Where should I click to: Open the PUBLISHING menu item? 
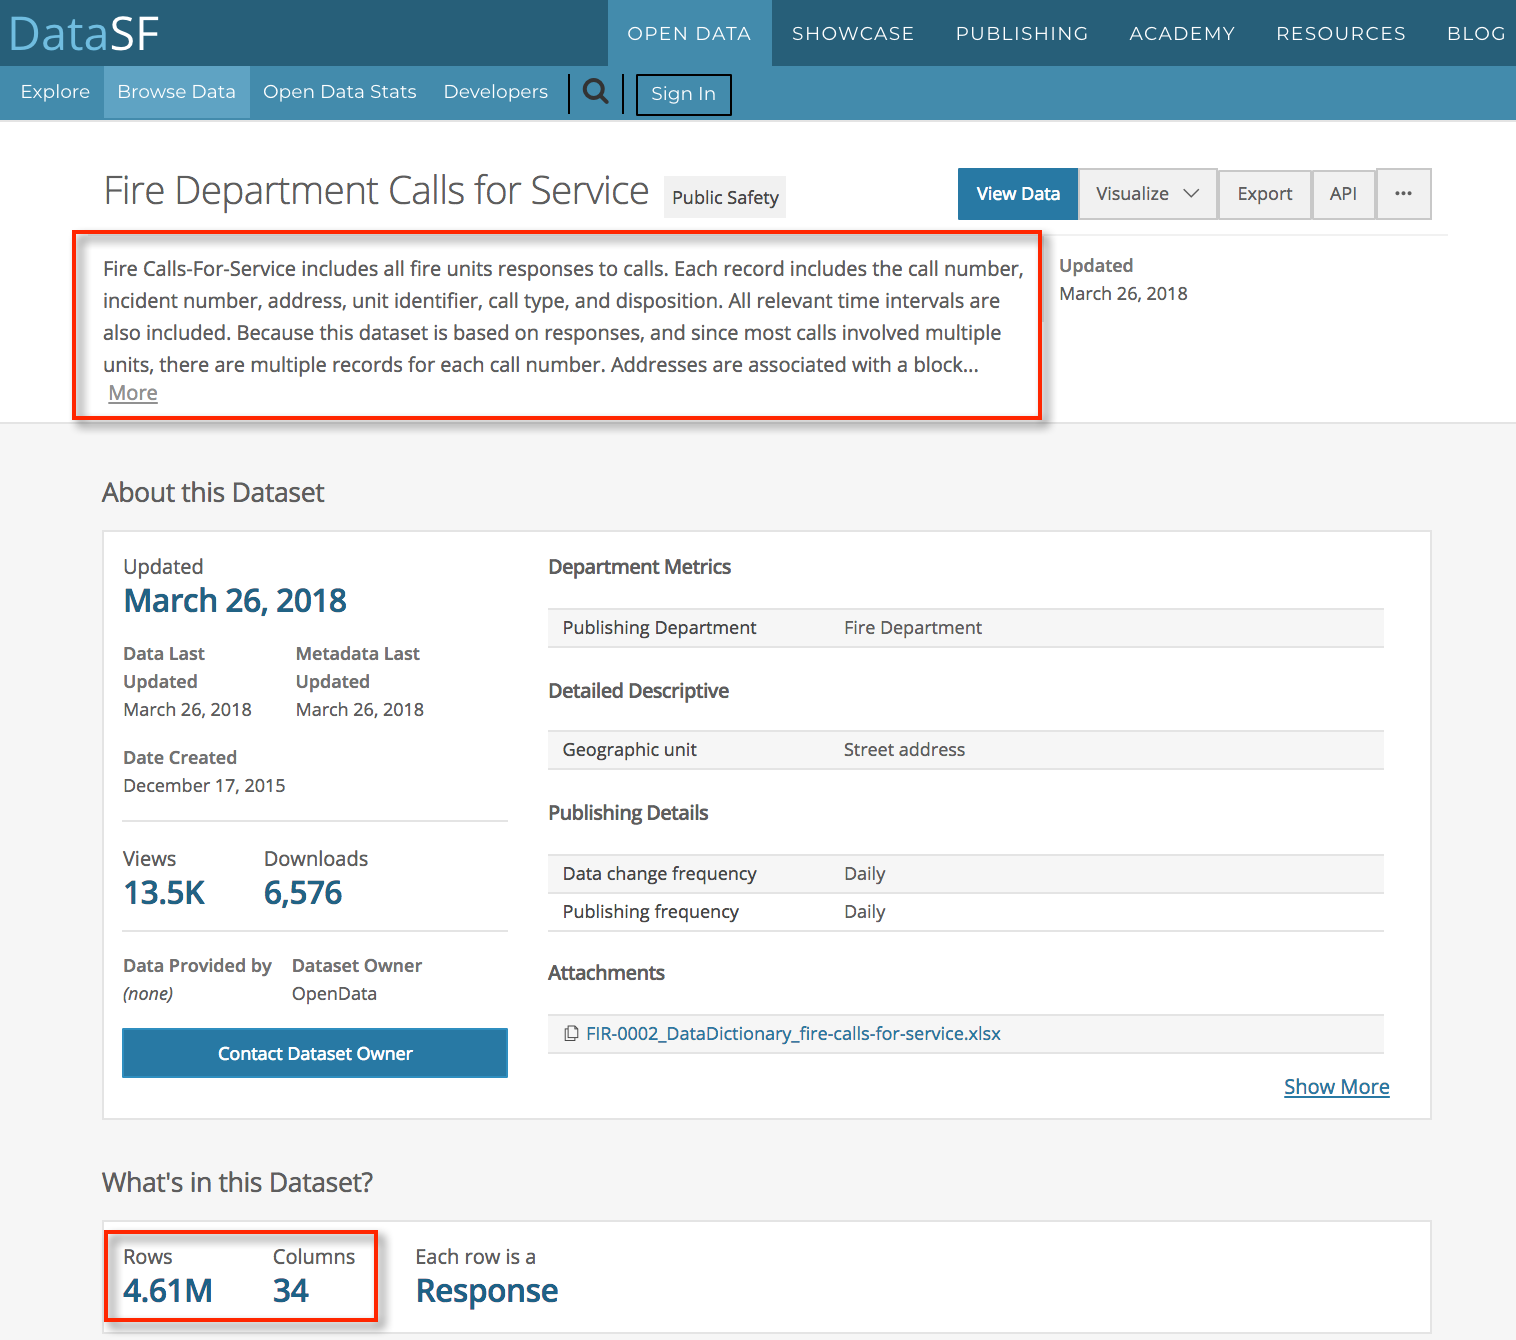click(1022, 33)
